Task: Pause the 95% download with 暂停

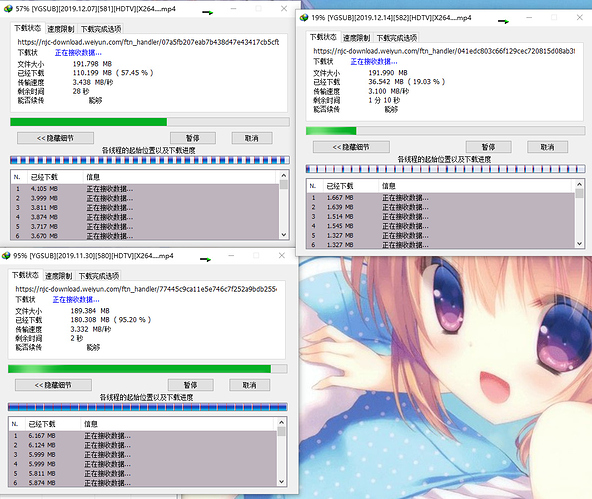Action: (x=190, y=385)
